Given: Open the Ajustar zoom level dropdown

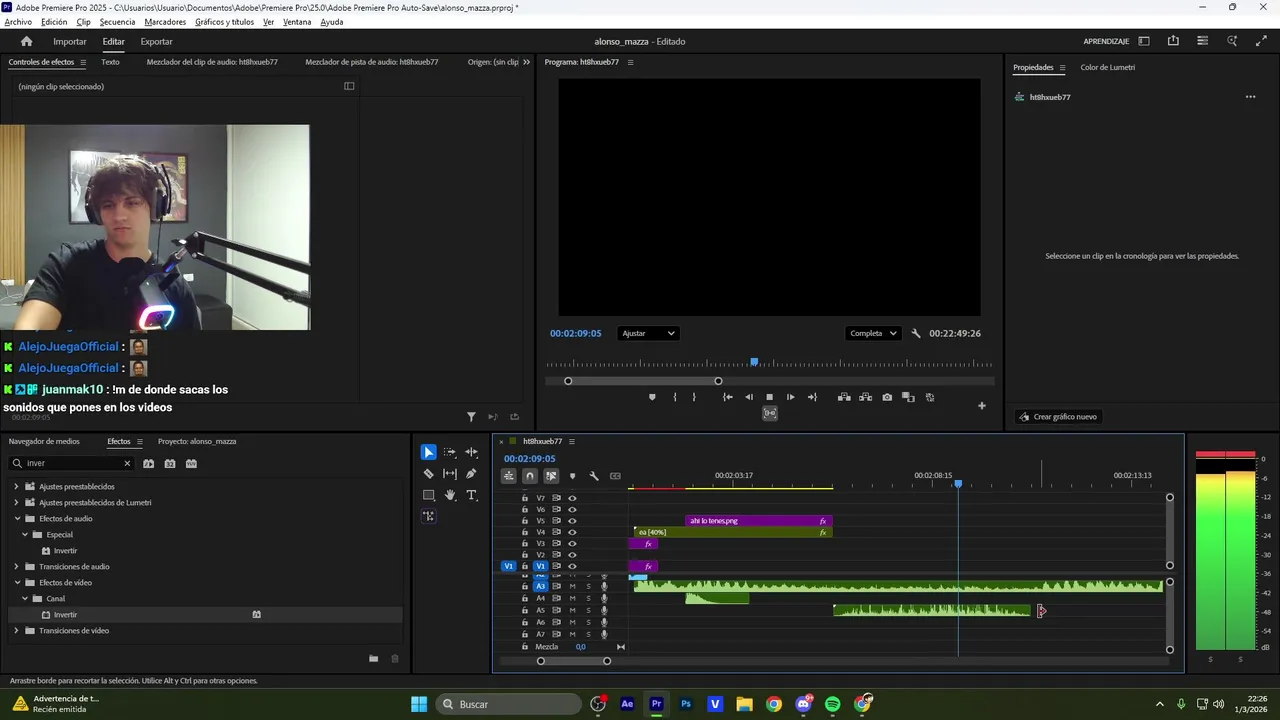Looking at the screenshot, I should click(x=648, y=333).
